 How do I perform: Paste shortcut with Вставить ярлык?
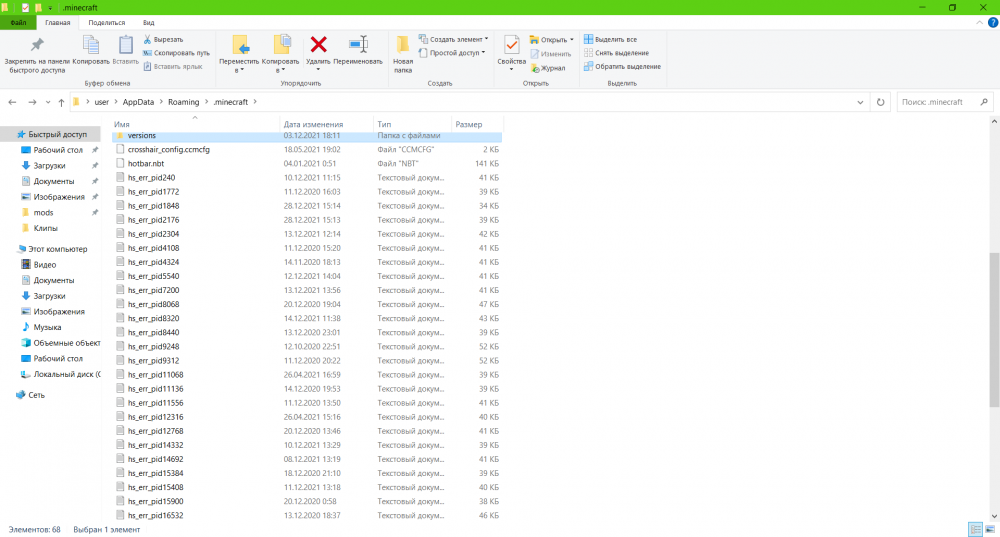pos(173,66)
